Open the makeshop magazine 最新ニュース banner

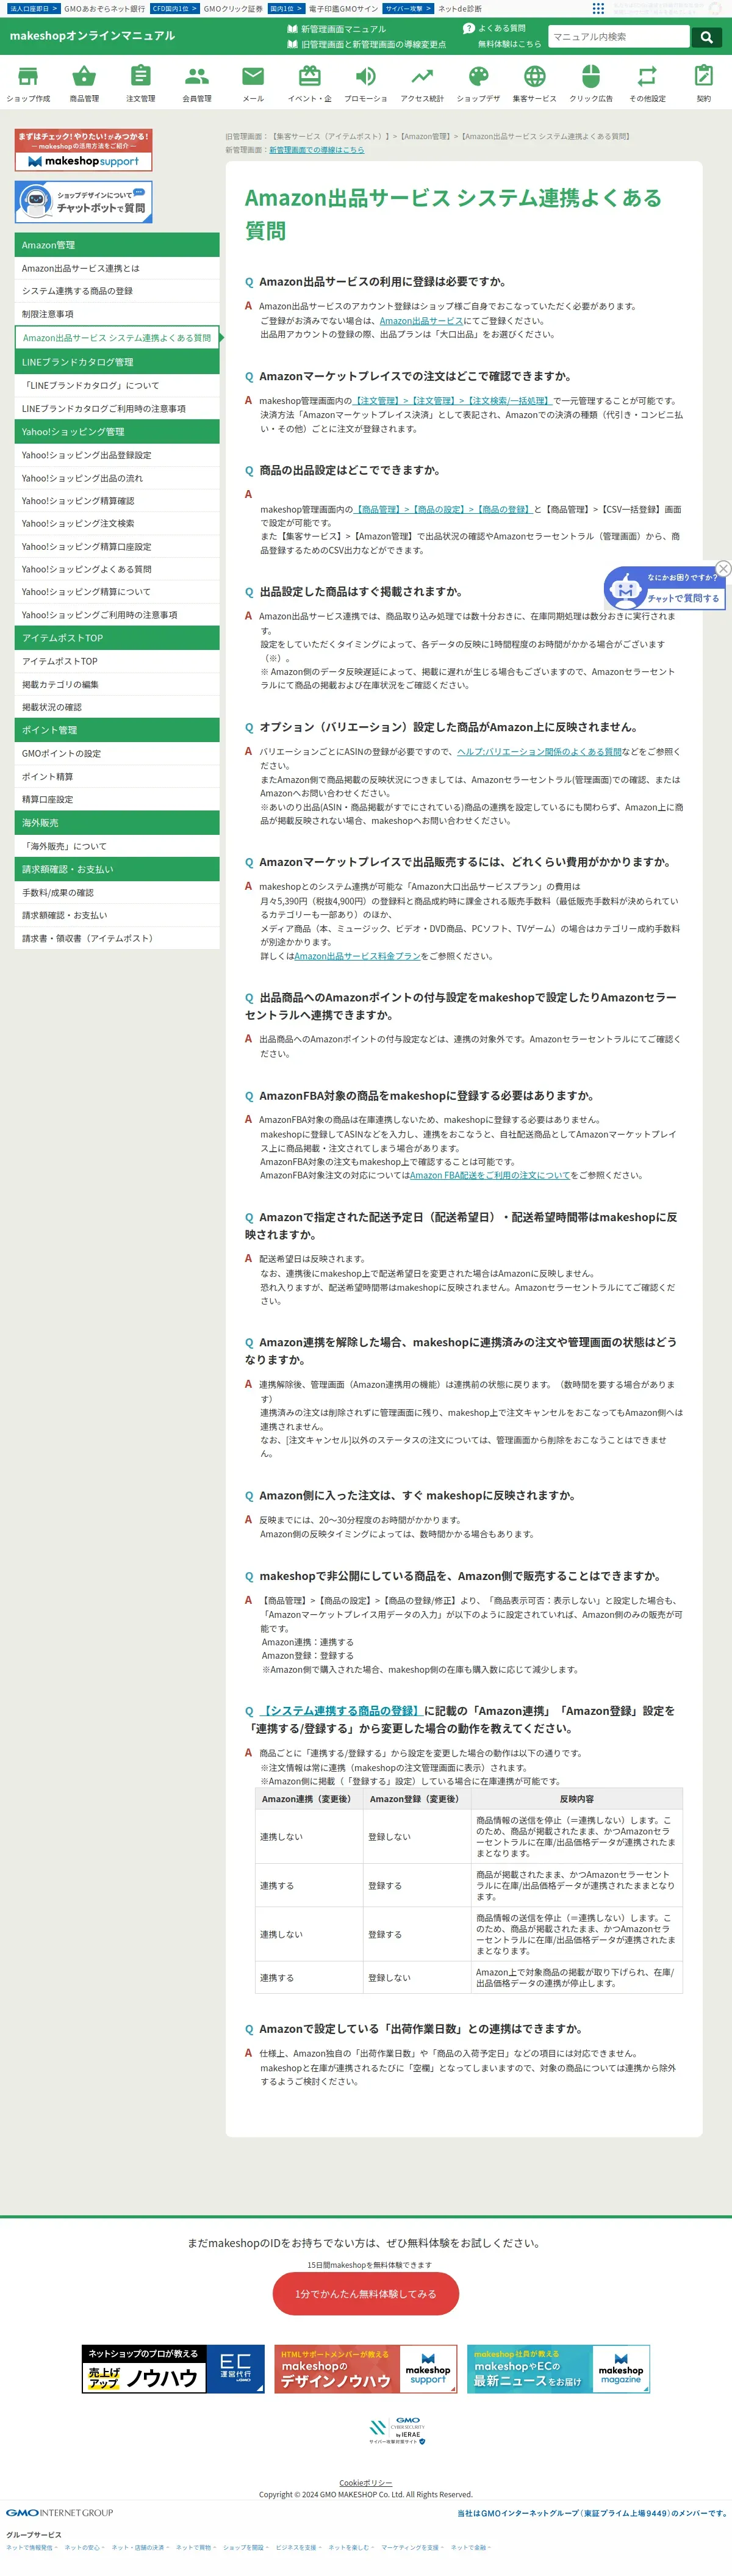(559, 2369)
